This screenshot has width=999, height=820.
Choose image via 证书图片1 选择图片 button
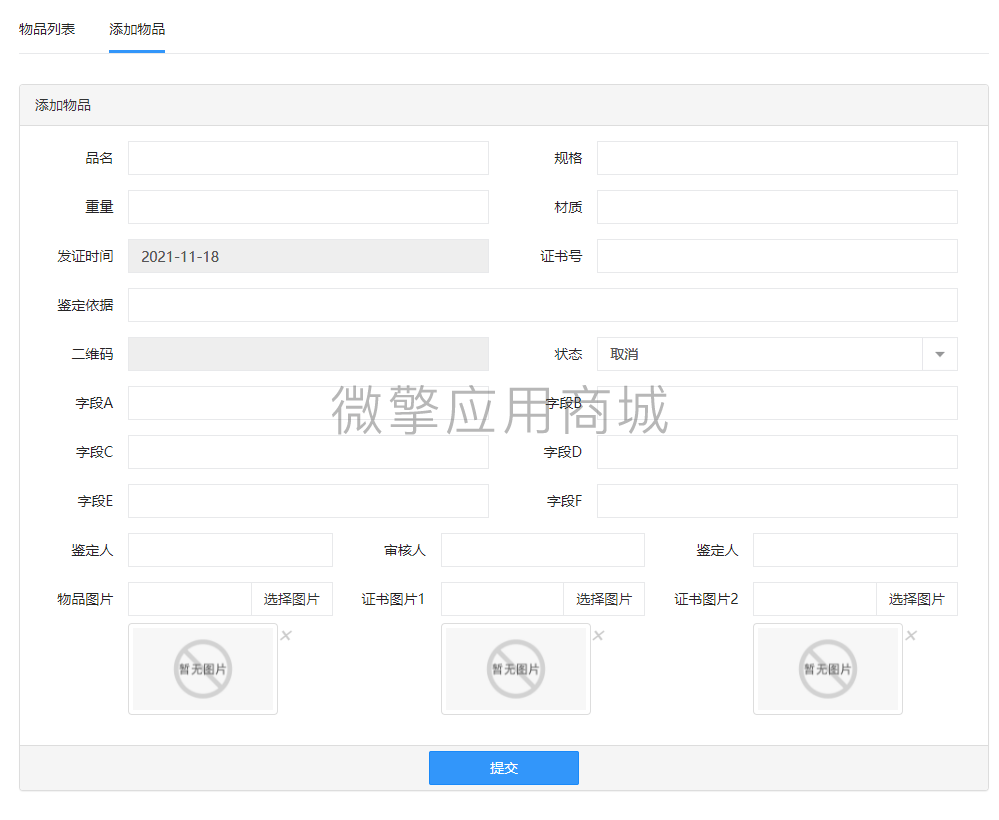pos(604,600)
